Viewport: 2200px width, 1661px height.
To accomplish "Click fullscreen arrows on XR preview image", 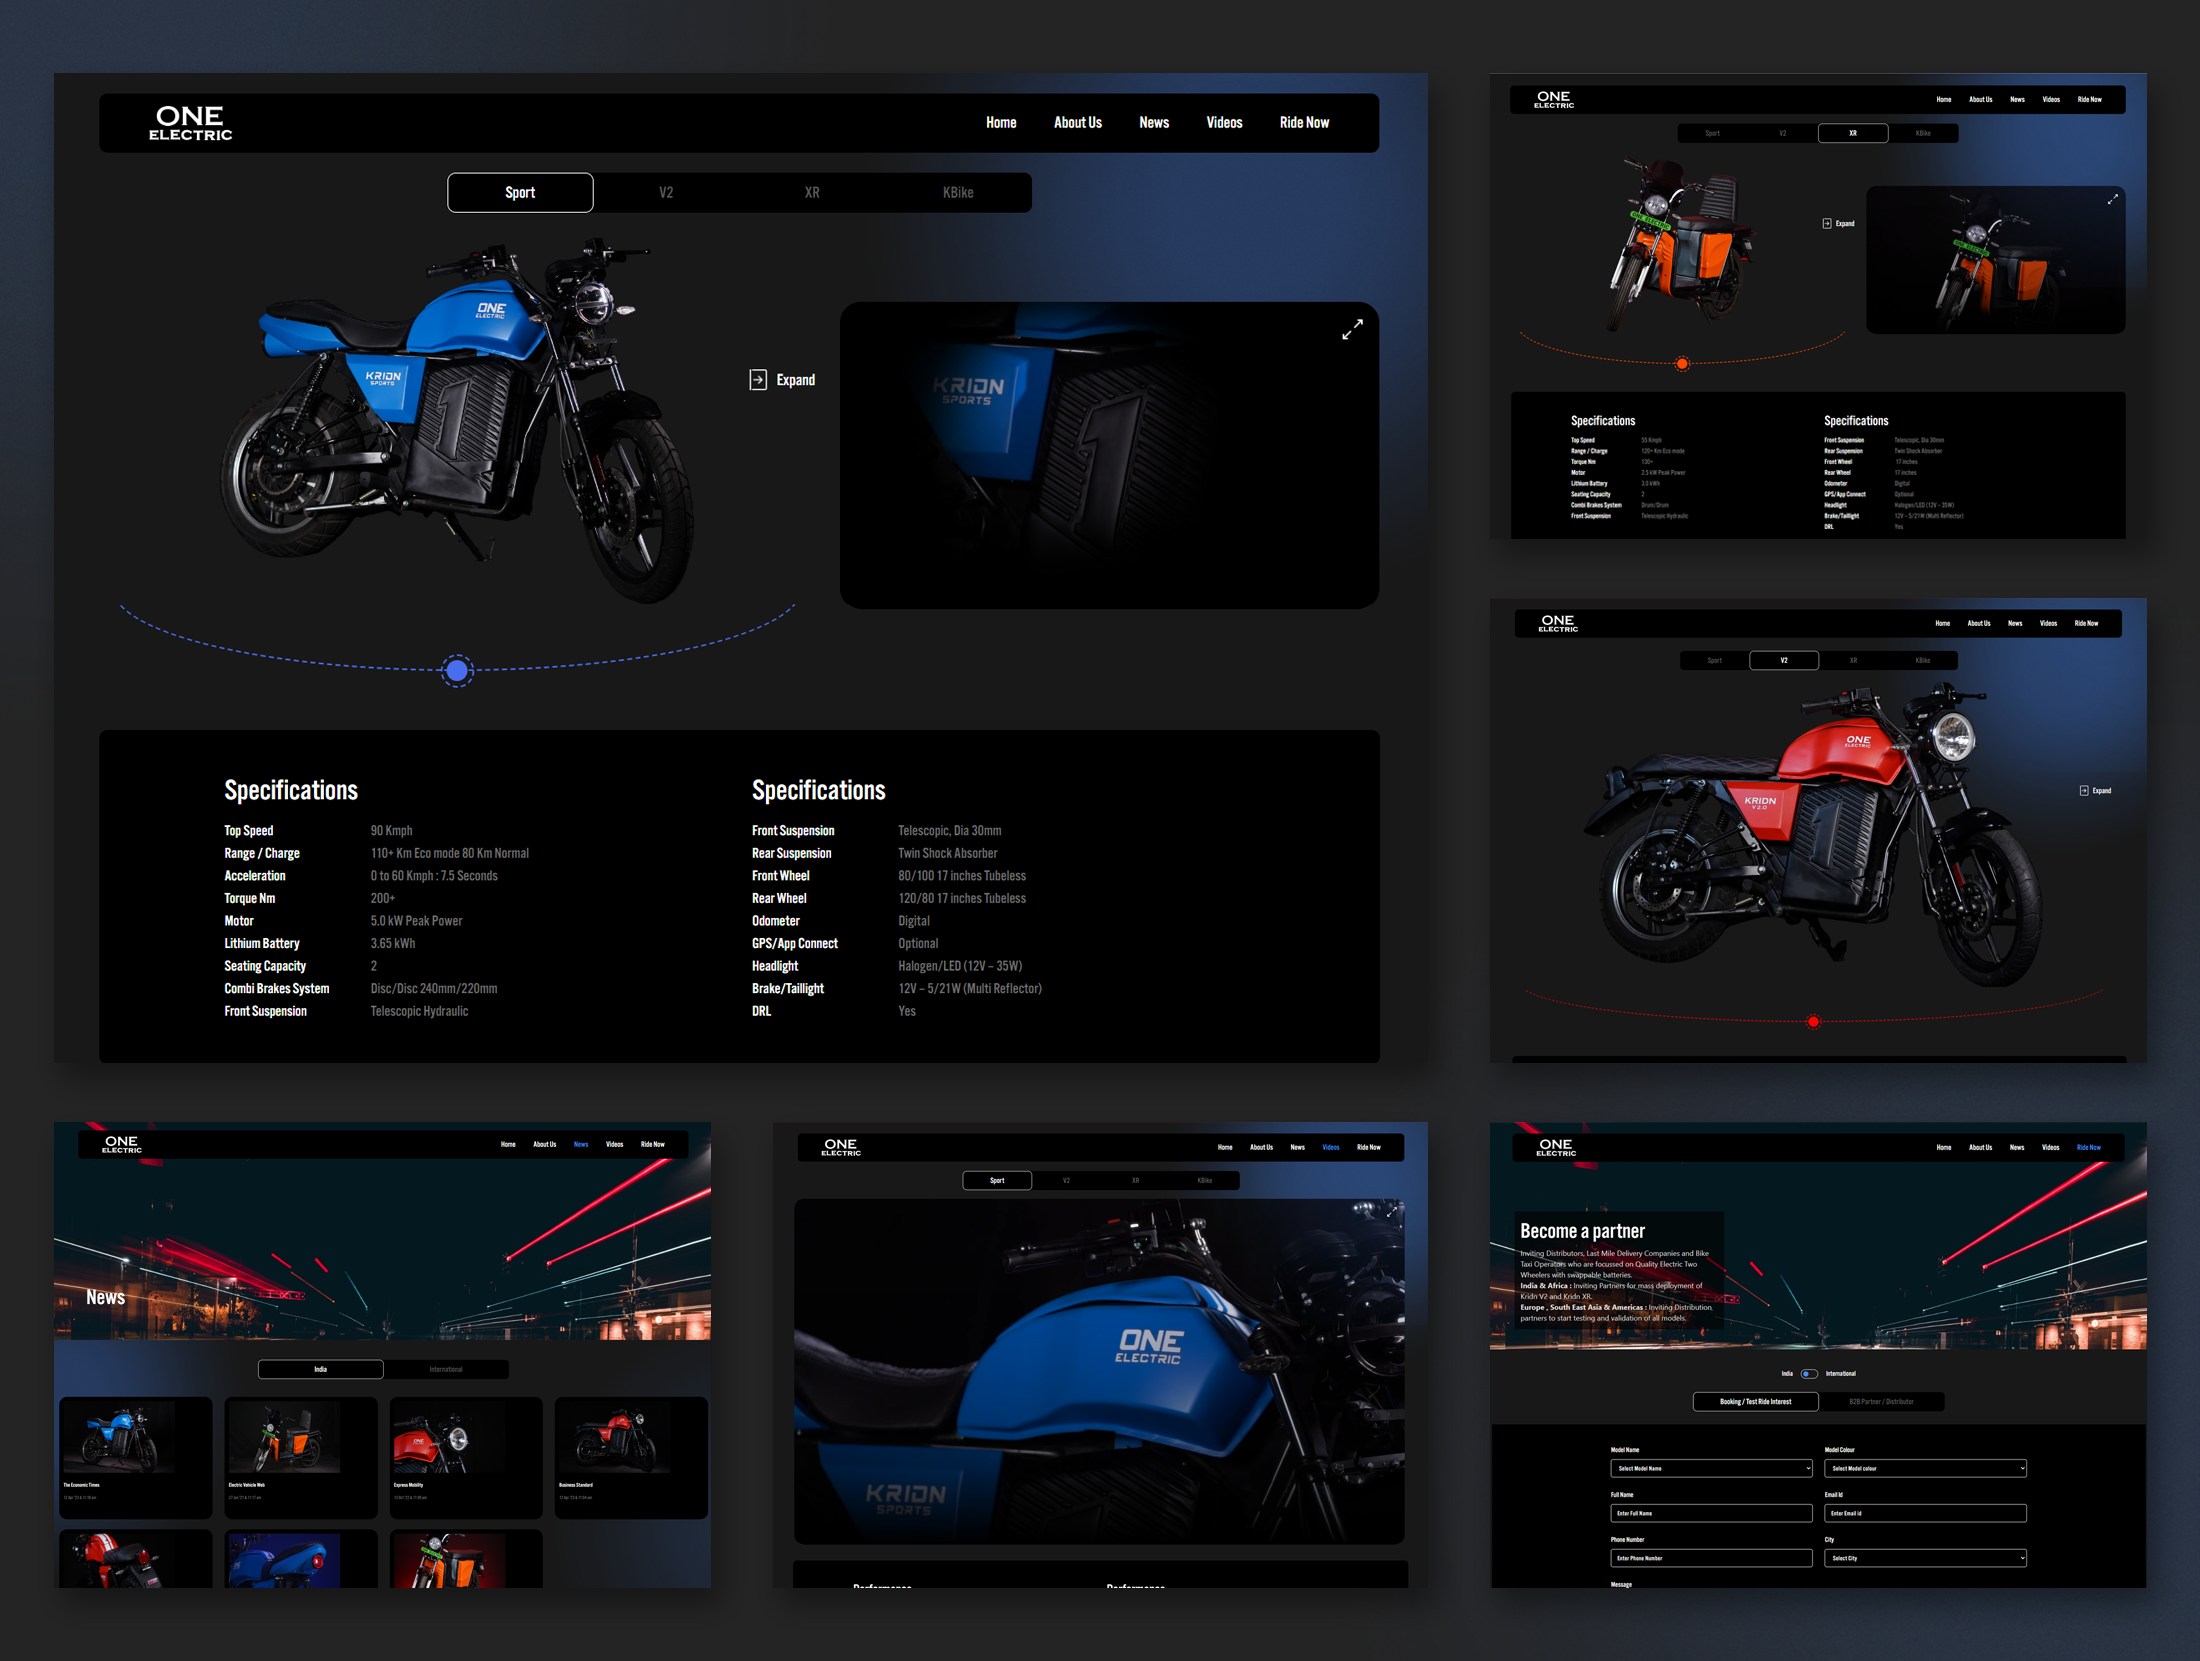I will pos(2112,200).
